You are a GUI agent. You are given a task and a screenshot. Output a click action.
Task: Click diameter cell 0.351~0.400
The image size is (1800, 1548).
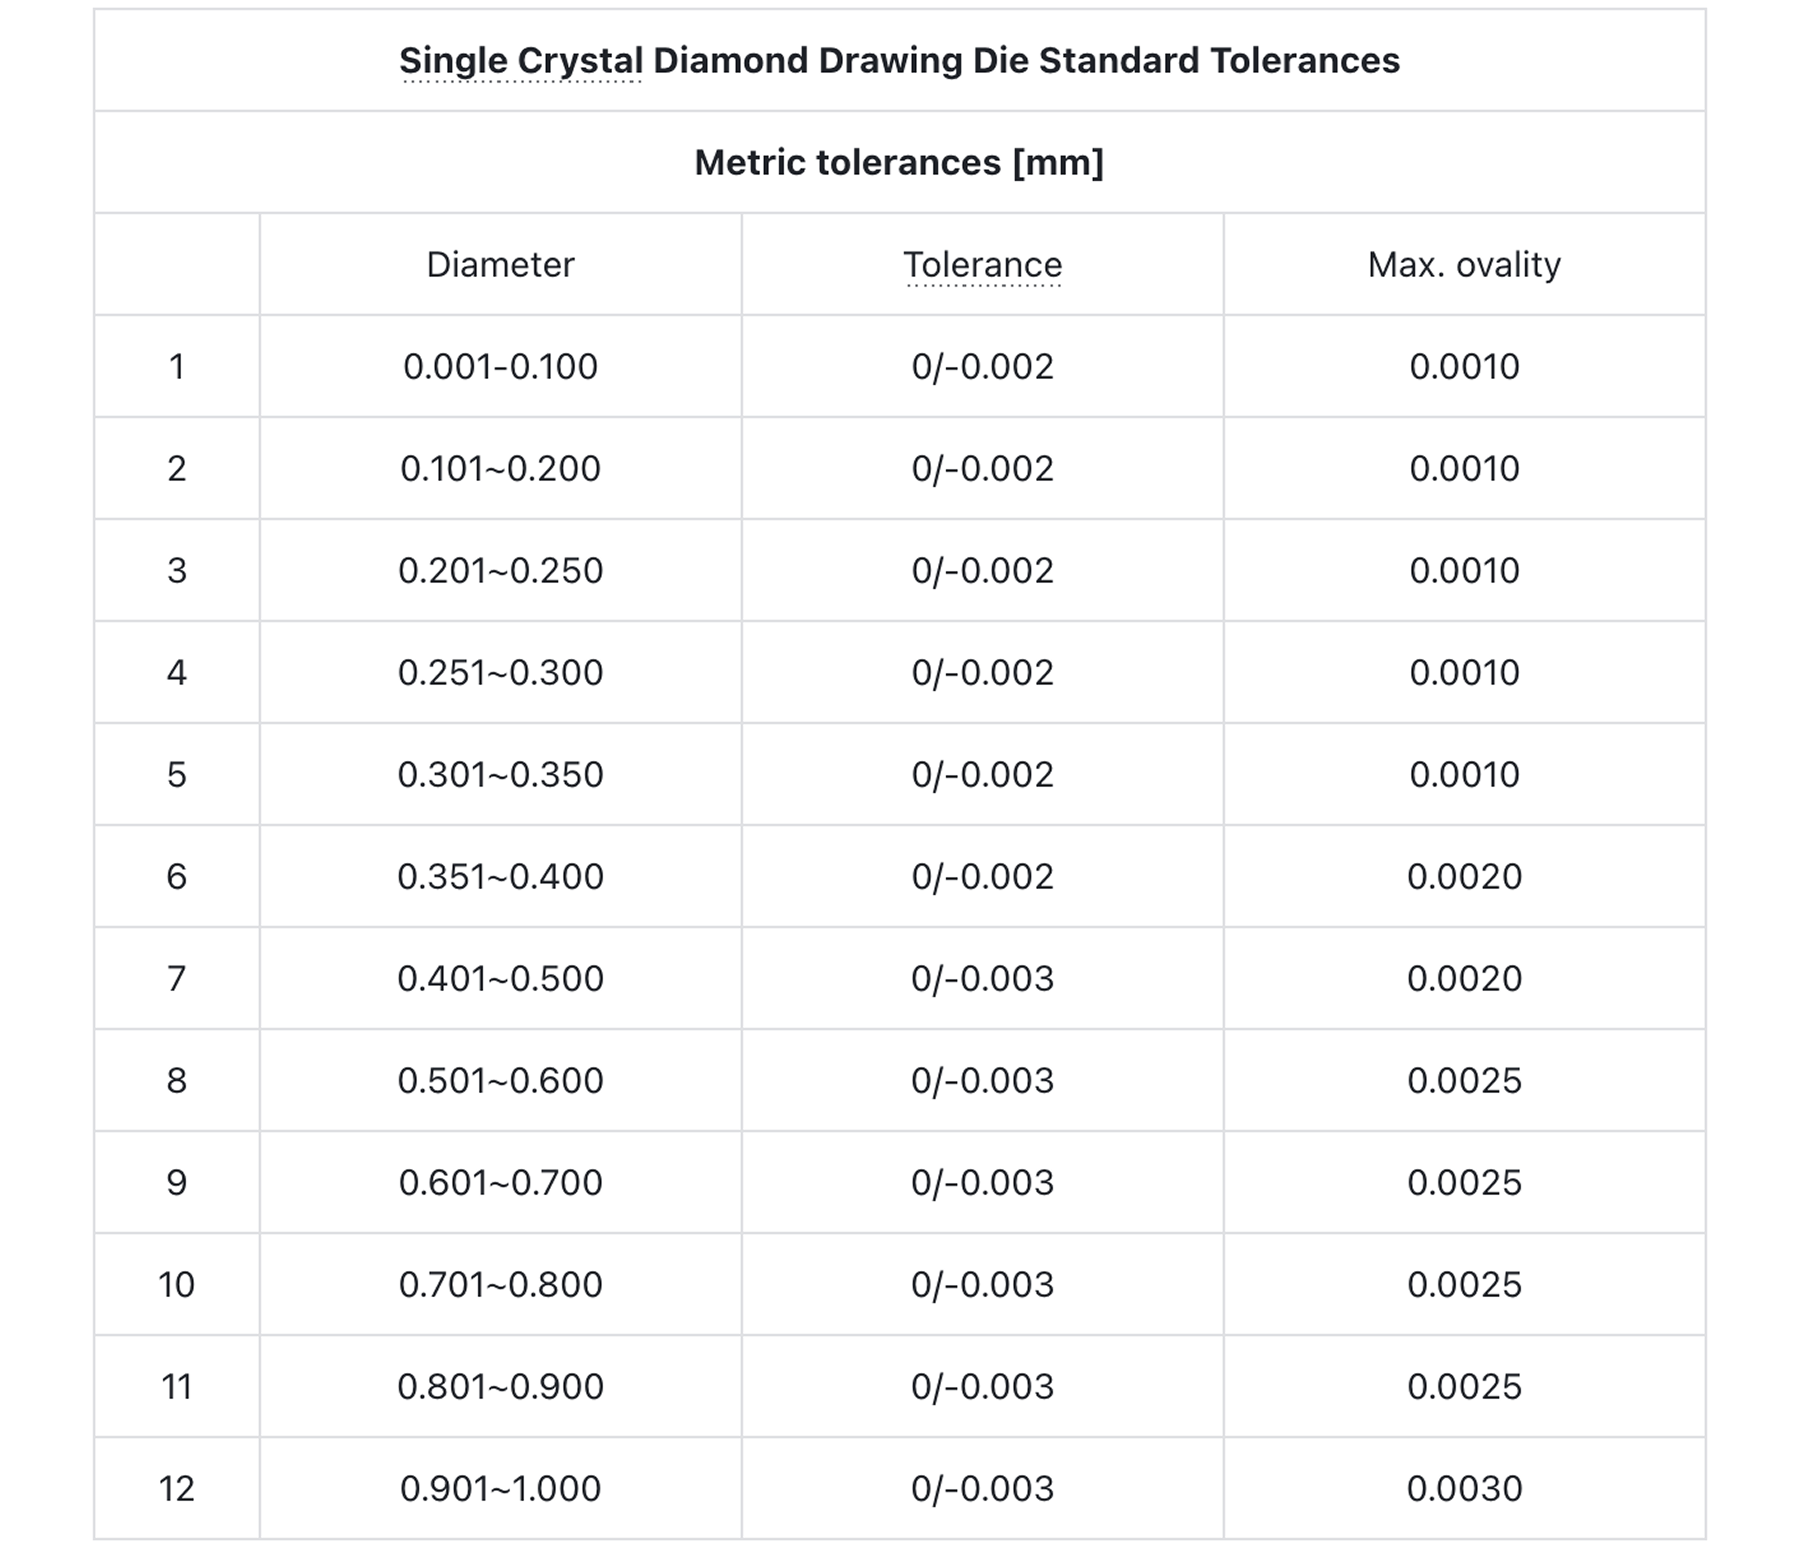coord(500,876)
